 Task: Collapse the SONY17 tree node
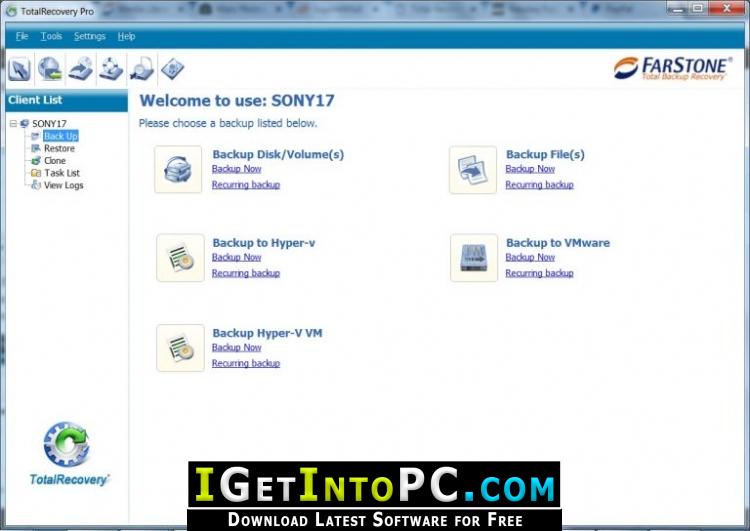[x=13, y=123]
